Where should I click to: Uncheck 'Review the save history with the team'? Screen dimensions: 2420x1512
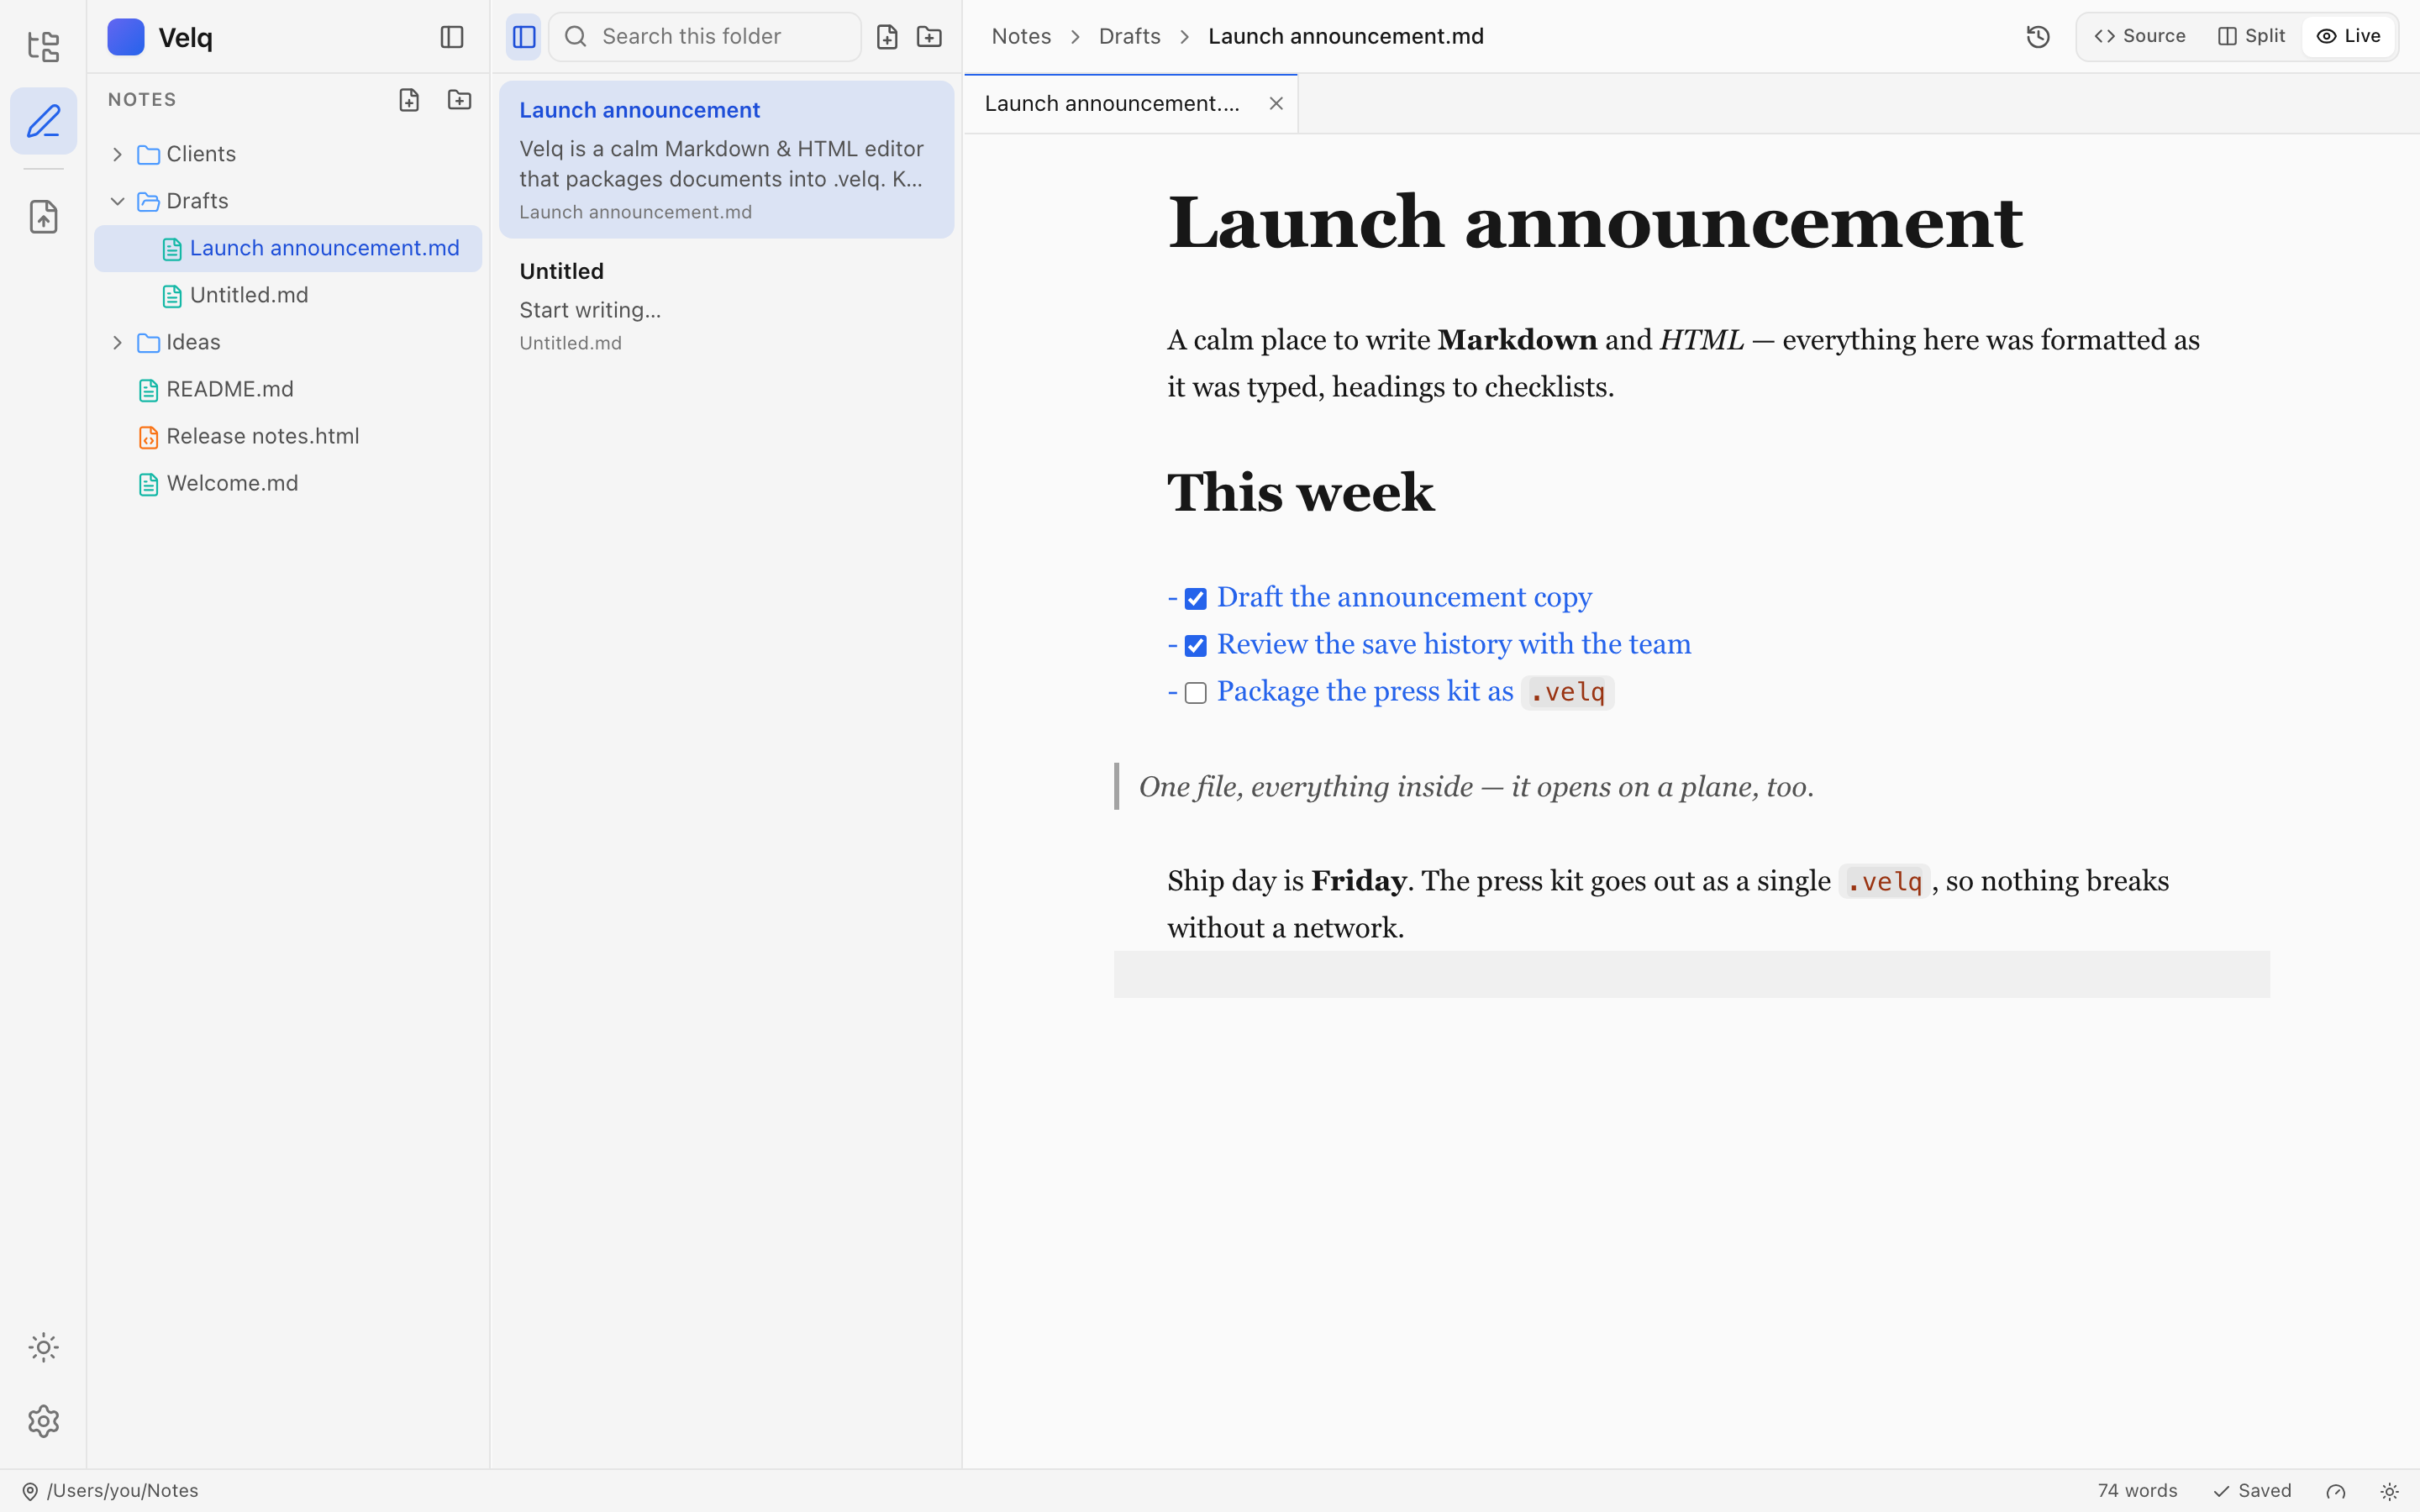[1196, 646]
